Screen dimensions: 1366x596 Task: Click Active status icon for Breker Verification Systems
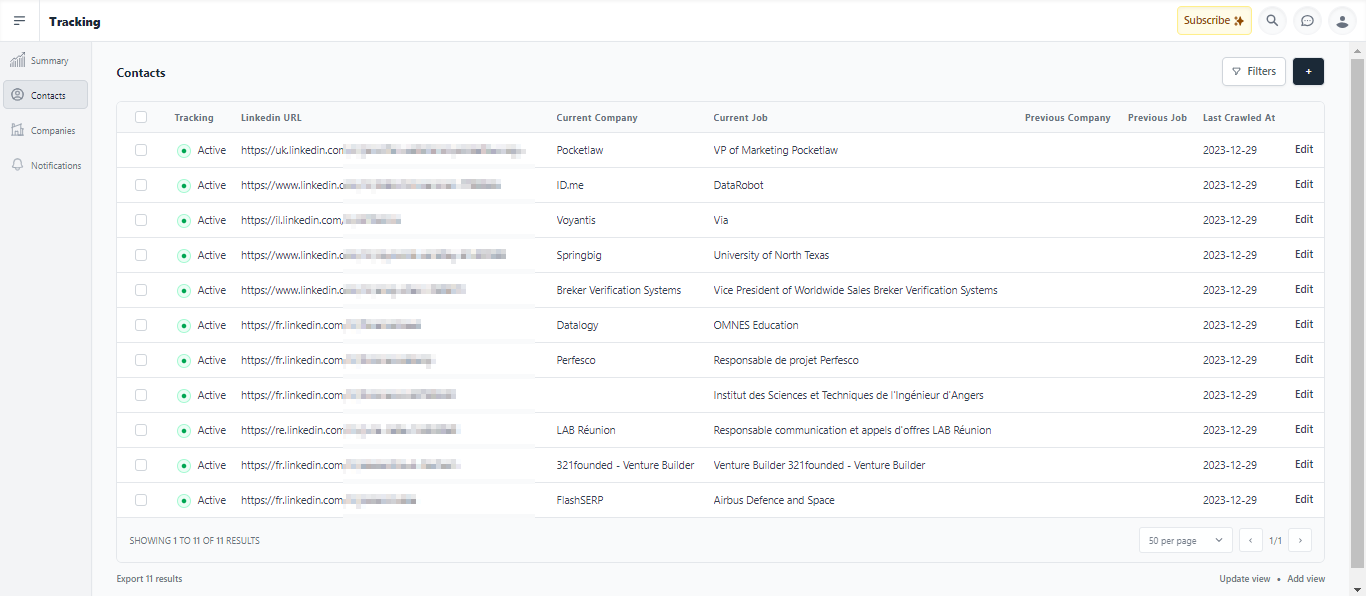(x=184, y=291)
